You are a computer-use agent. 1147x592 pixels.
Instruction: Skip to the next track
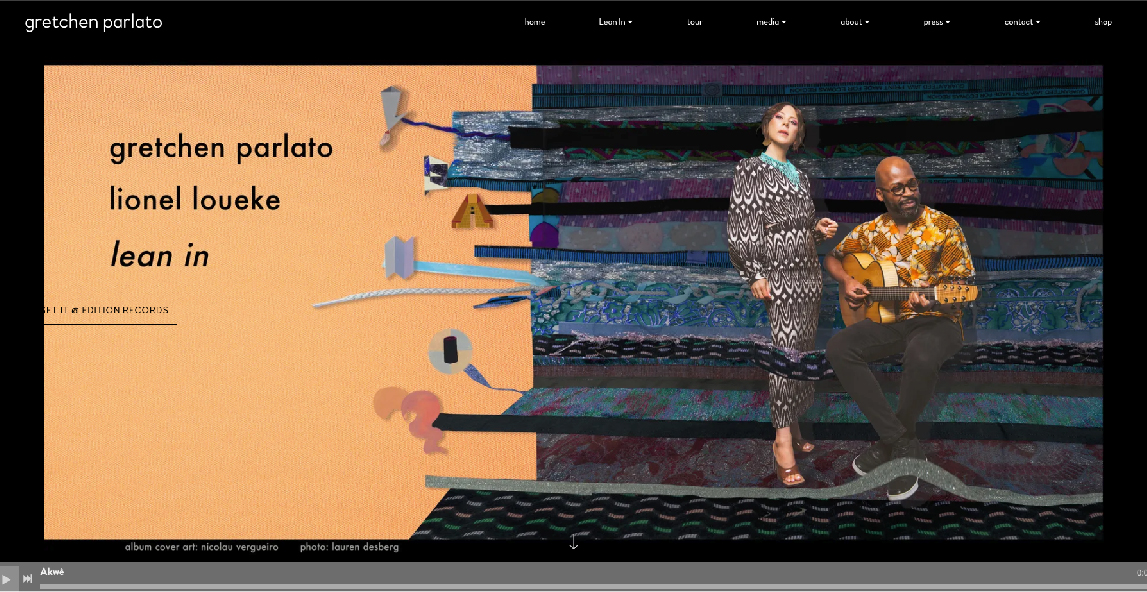click(x=27, y=578)
